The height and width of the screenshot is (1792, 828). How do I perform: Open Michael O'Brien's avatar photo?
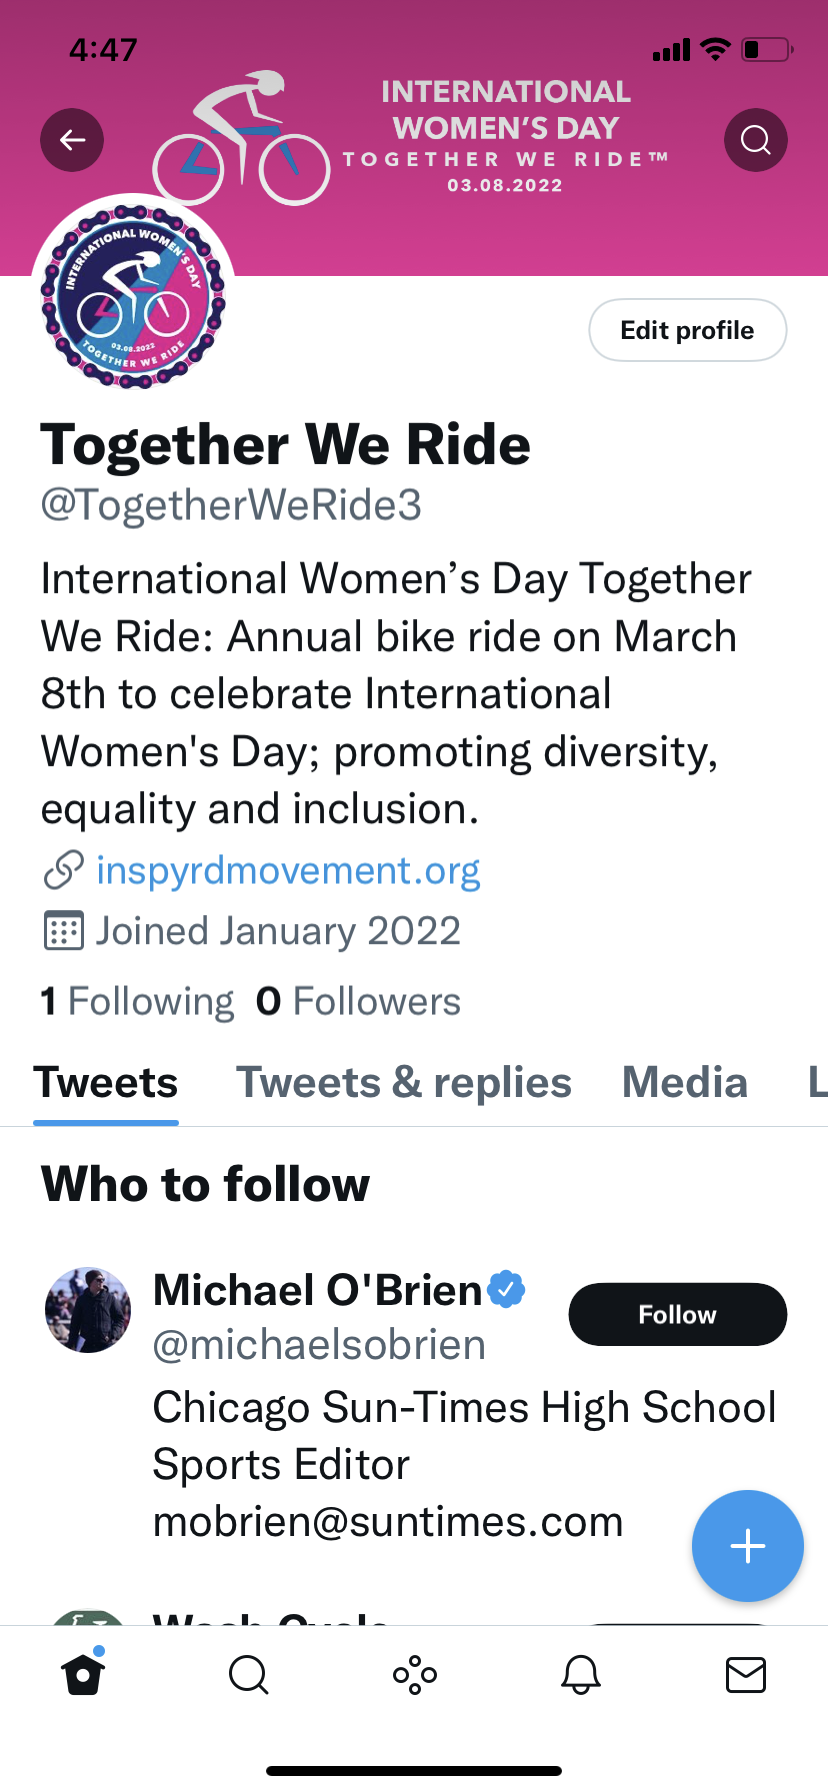88,1310
